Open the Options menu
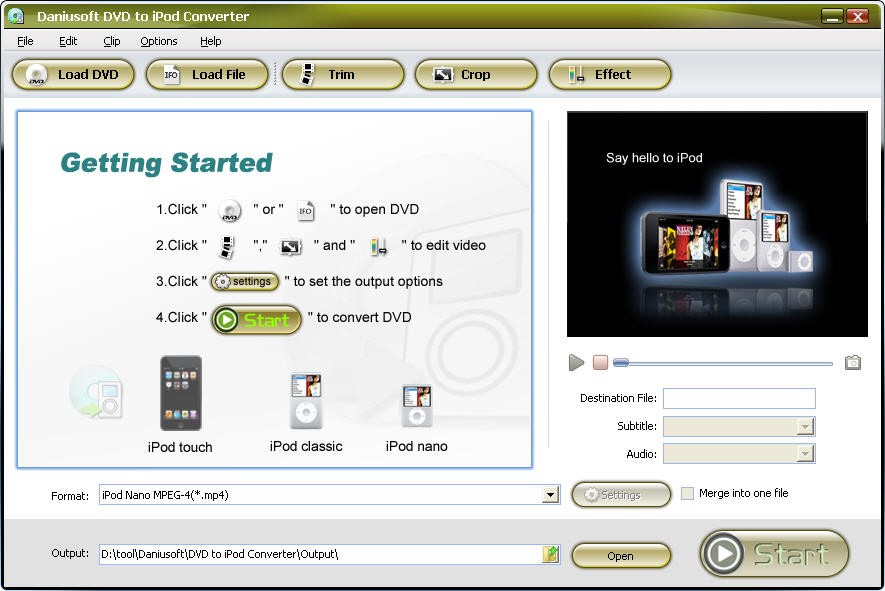Viewport: 885px width, 591px height. [159, 41]
